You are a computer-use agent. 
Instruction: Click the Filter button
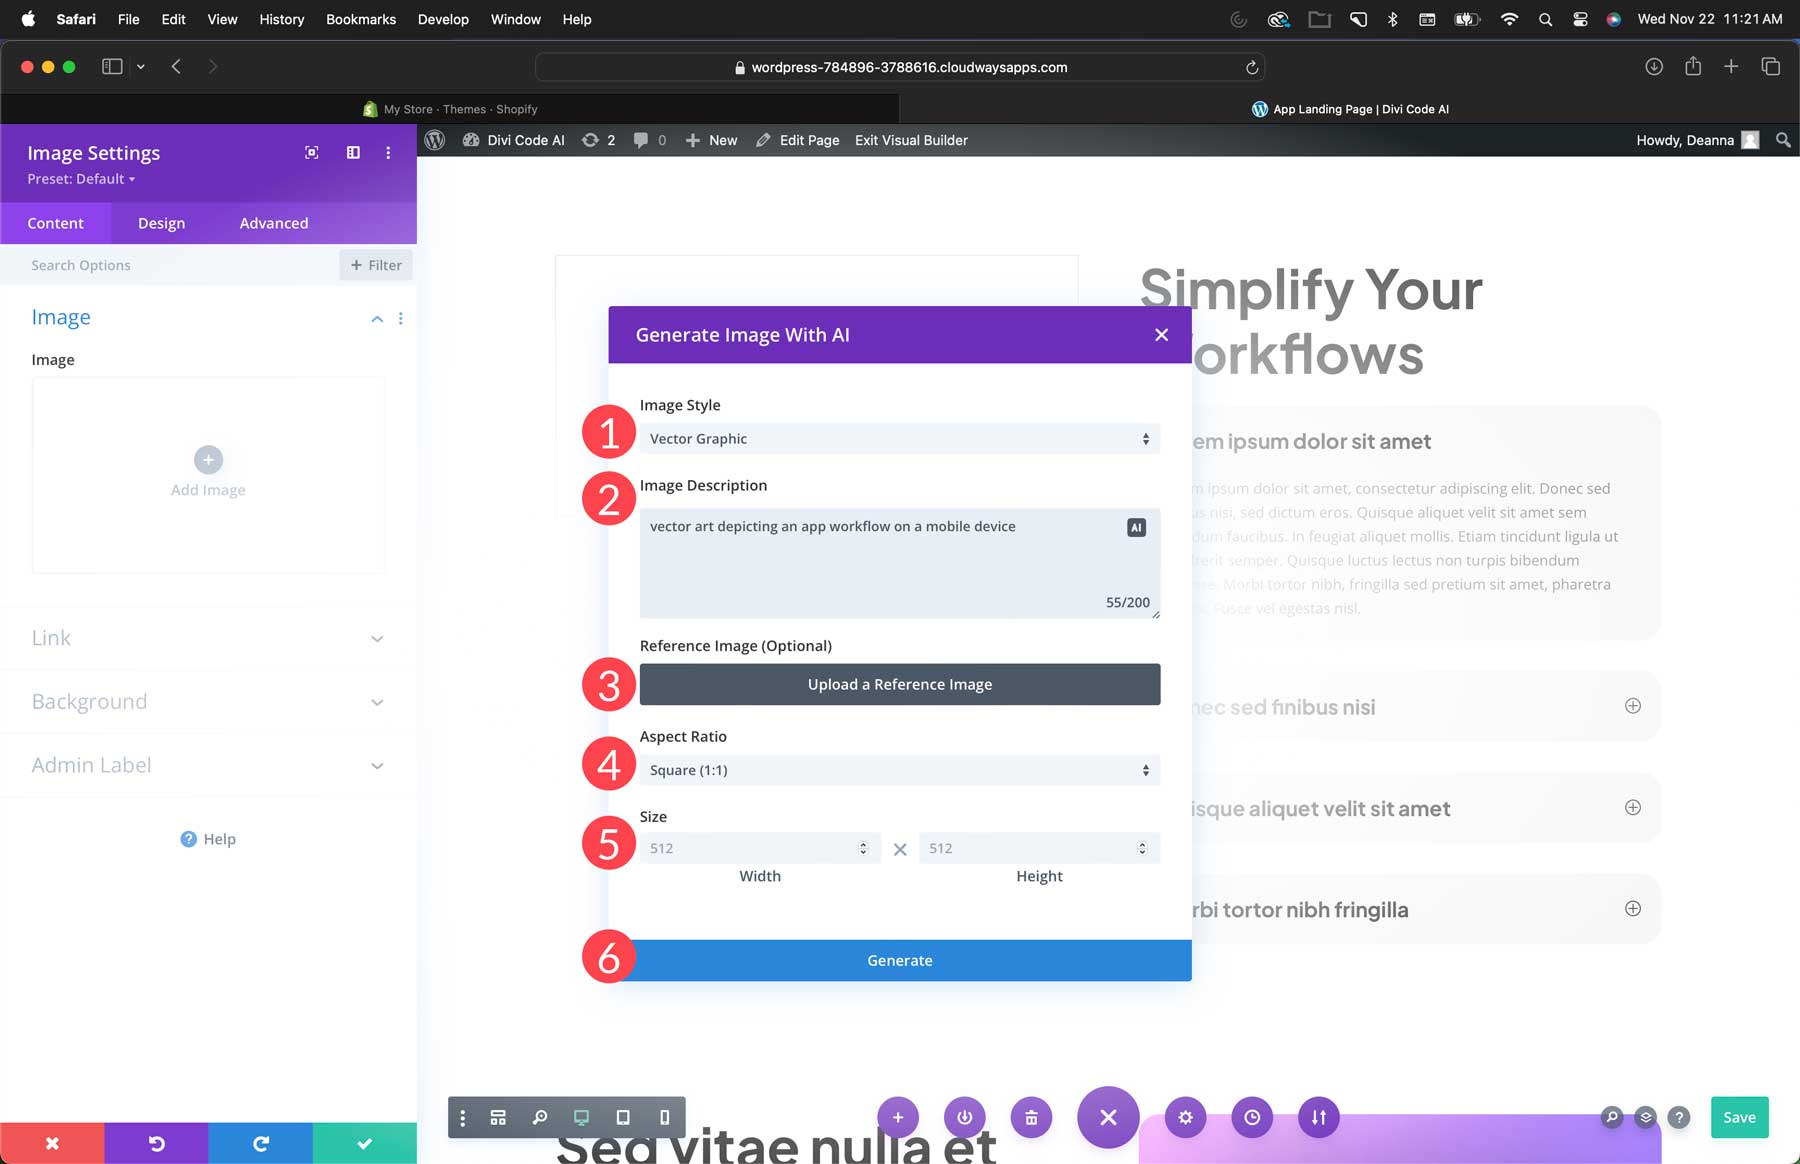[x=376, y=265]
